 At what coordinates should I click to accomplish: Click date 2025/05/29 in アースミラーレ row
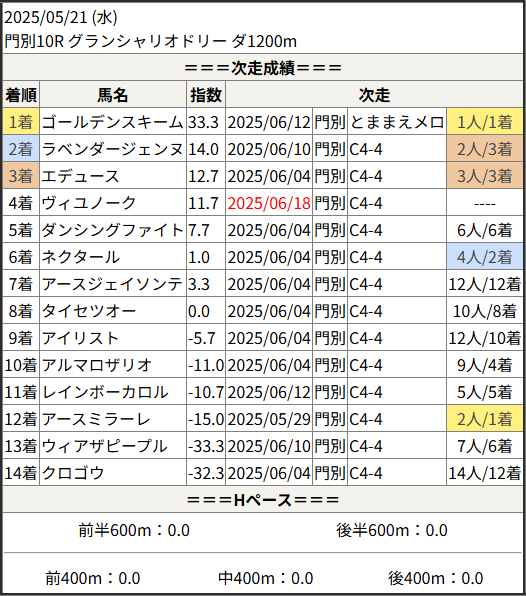269,419
